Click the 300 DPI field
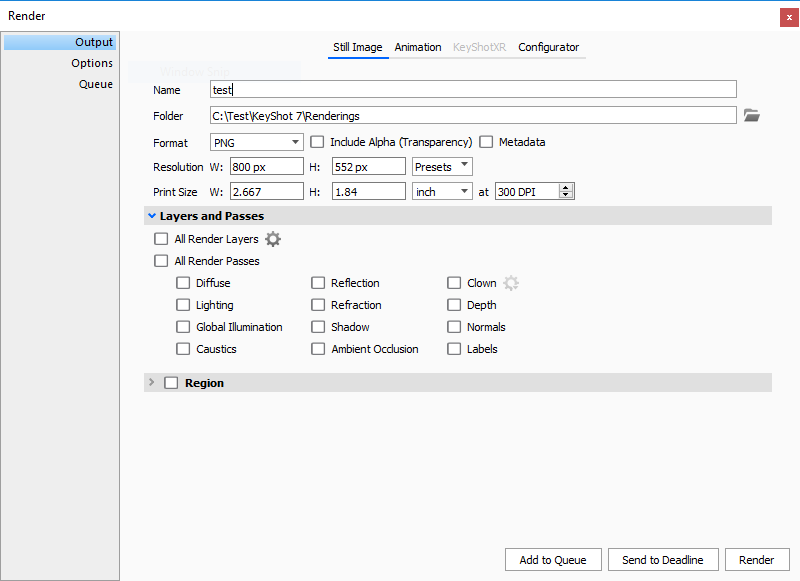 [527, 192]
